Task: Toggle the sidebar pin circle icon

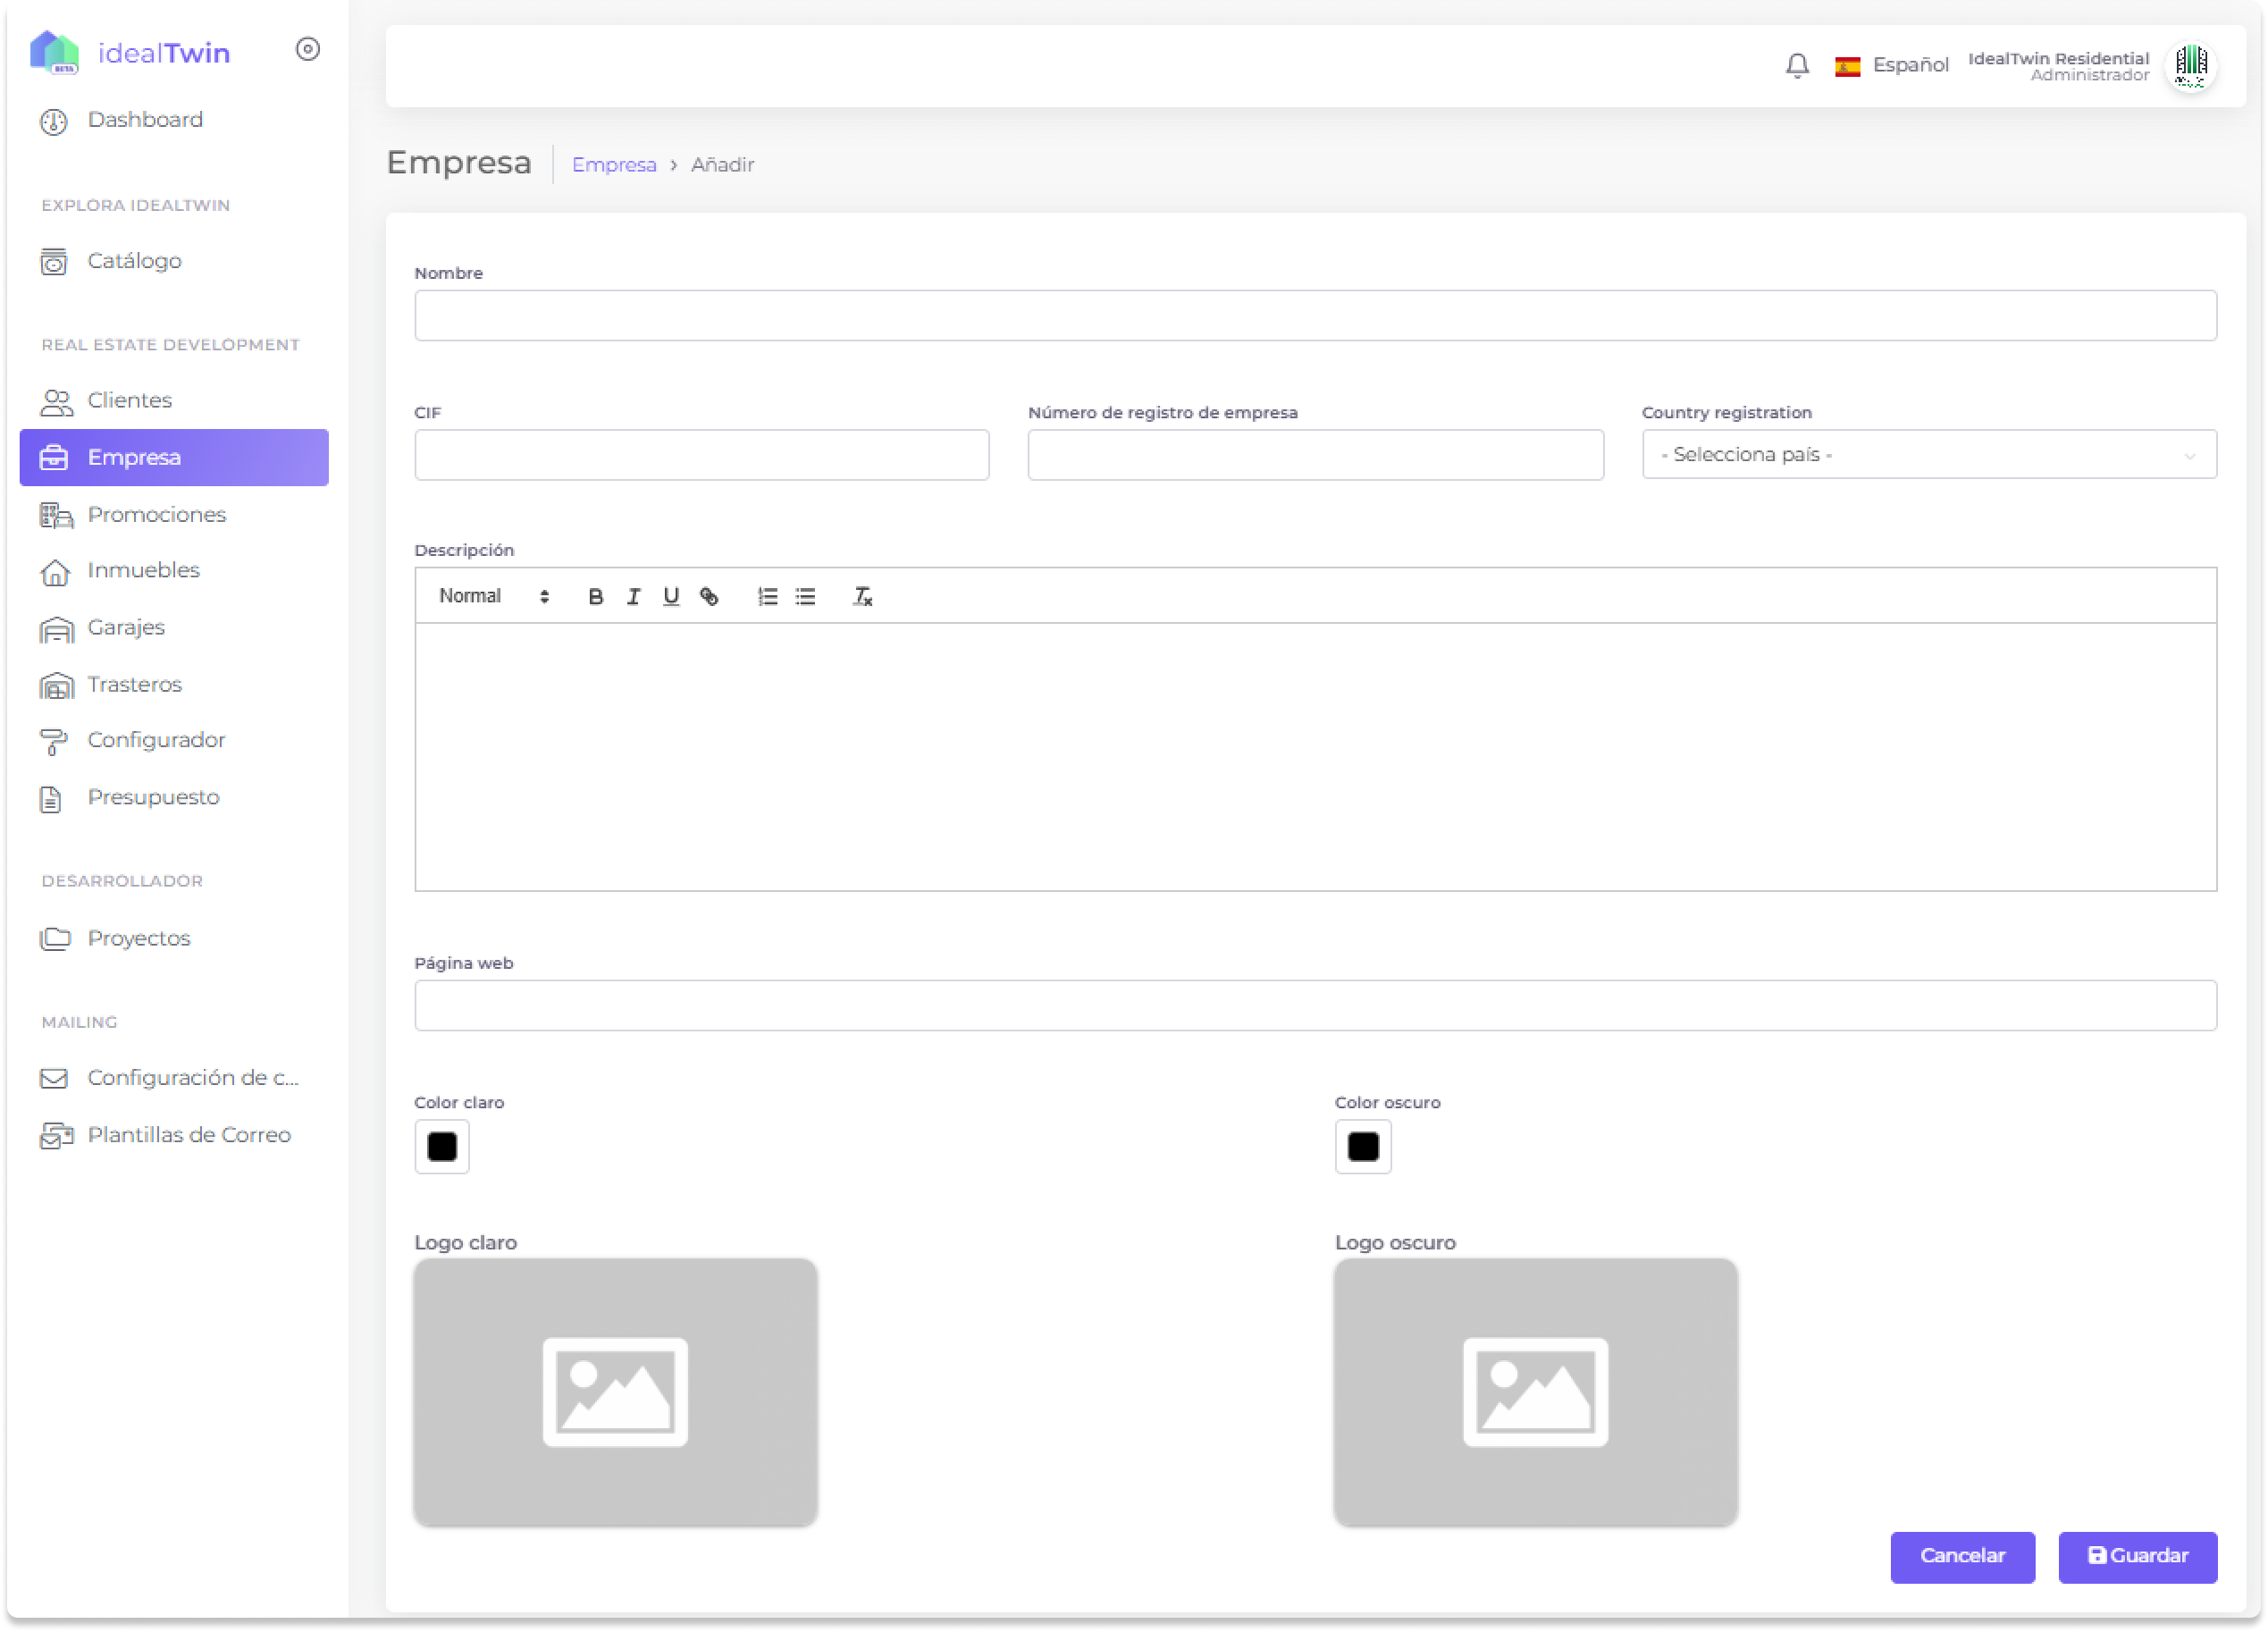Action: pyautogui.click(x=308, y=49)
